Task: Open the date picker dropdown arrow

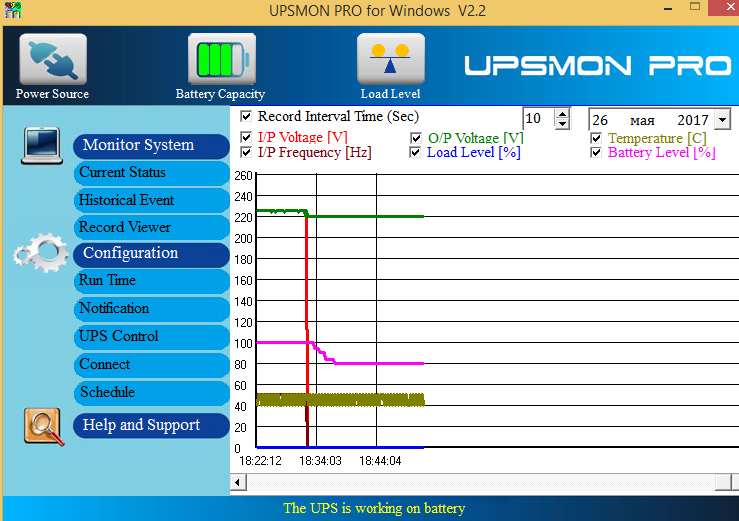Action: pos(722,119)
